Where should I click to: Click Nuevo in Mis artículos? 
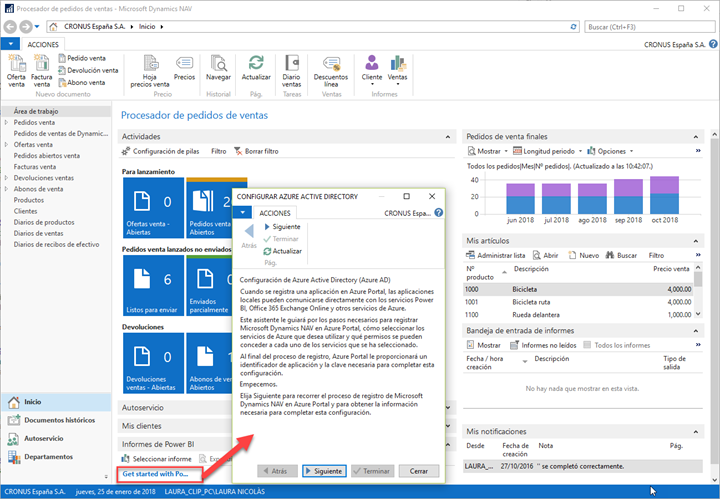click(x=584, y=255)
